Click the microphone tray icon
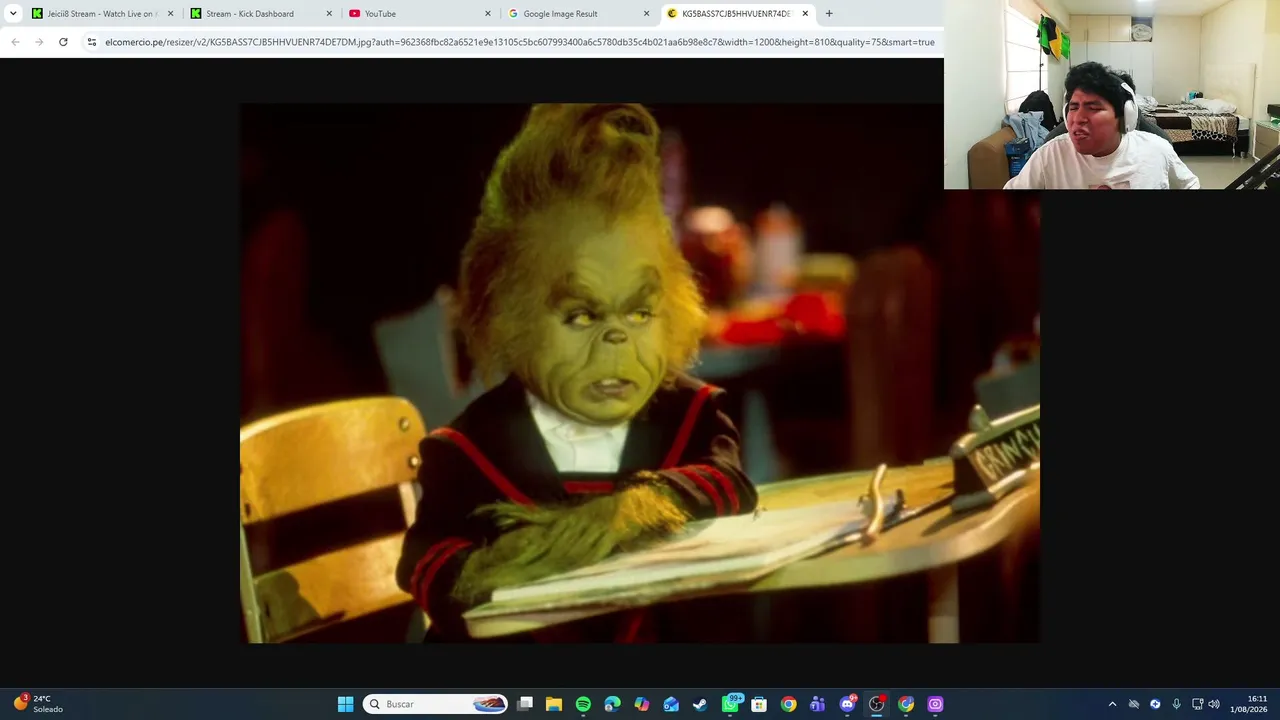The width and height of the screenshot is (1280, 720). point(1177,704)
